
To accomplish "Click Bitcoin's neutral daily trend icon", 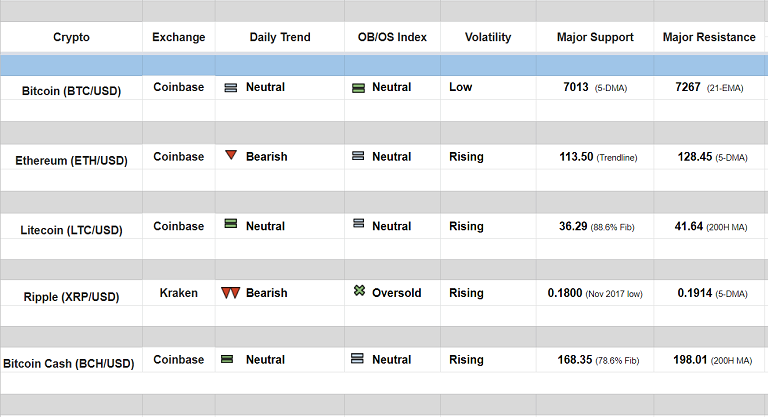I will (x=230, y=88).
